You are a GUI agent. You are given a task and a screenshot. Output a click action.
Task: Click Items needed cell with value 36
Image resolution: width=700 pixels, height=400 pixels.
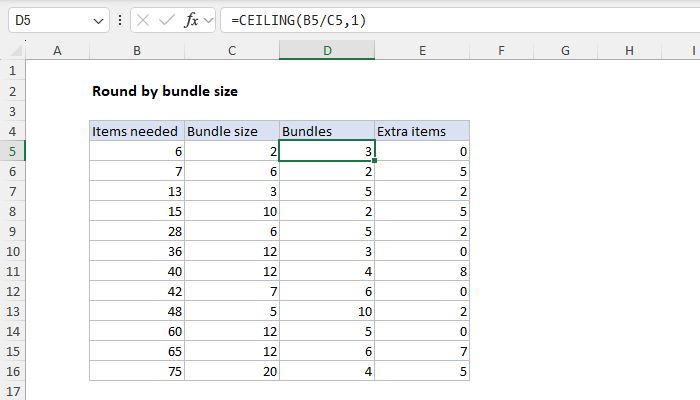pyautogui.click(x=137, y=251)
